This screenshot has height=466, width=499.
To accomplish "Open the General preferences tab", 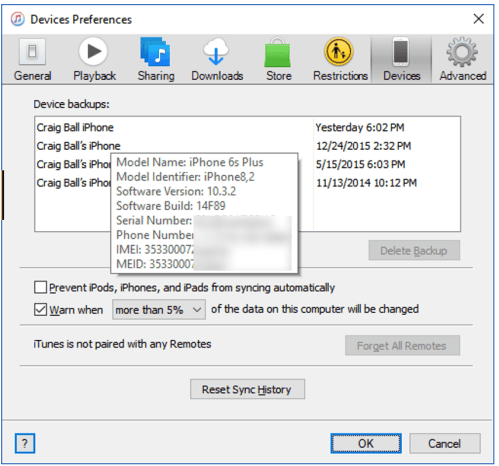I will [x=32, y=60].
